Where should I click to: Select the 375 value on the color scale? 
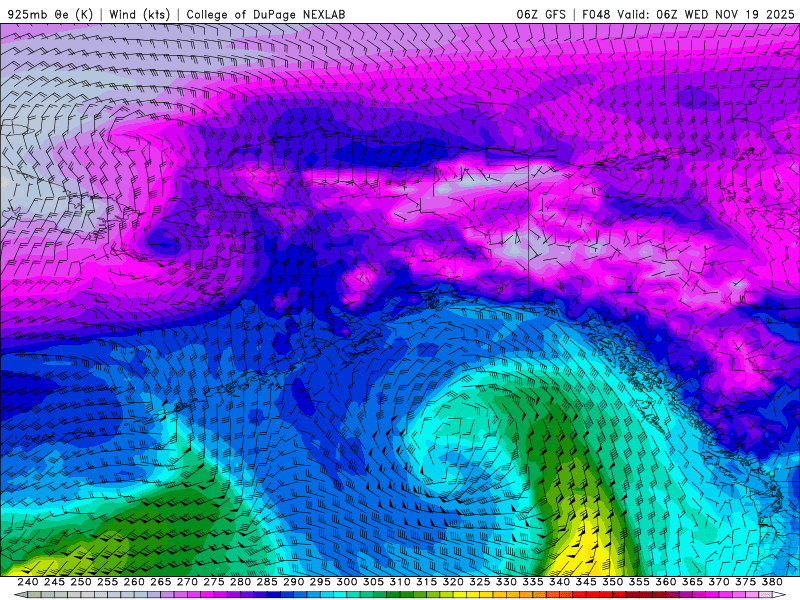pos(745,582)
